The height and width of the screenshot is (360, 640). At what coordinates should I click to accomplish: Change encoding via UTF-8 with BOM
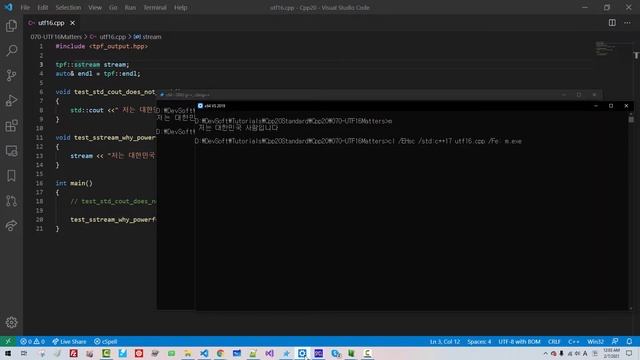pos(519,341)
